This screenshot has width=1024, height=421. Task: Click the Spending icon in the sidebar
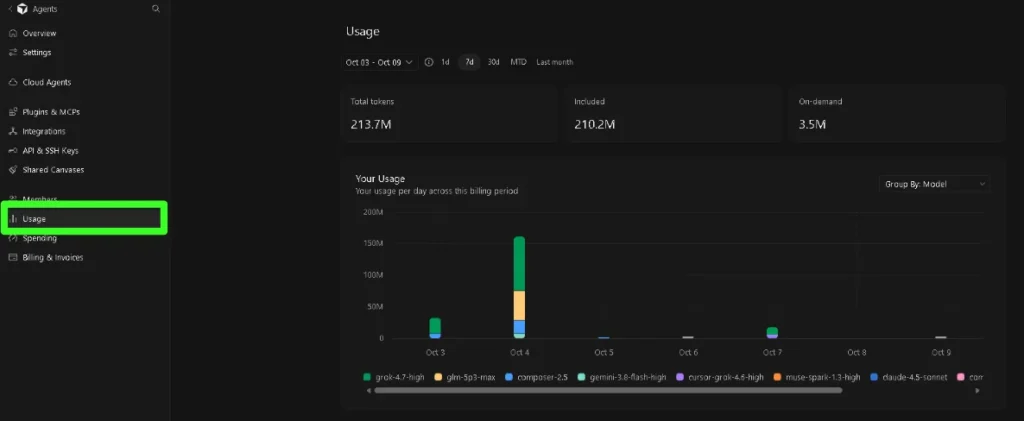(13, 238)
